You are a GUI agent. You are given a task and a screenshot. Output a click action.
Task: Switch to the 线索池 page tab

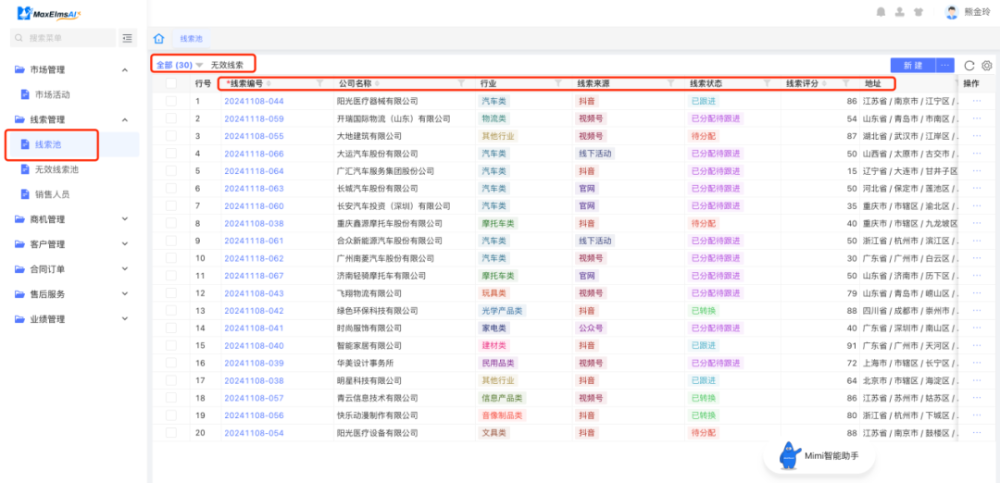click(x=191, y=38)
